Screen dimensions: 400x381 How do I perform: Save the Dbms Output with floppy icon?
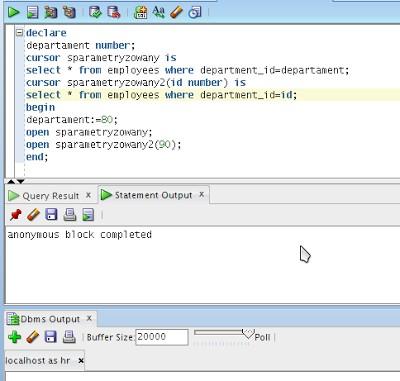[x=51, y=337]
